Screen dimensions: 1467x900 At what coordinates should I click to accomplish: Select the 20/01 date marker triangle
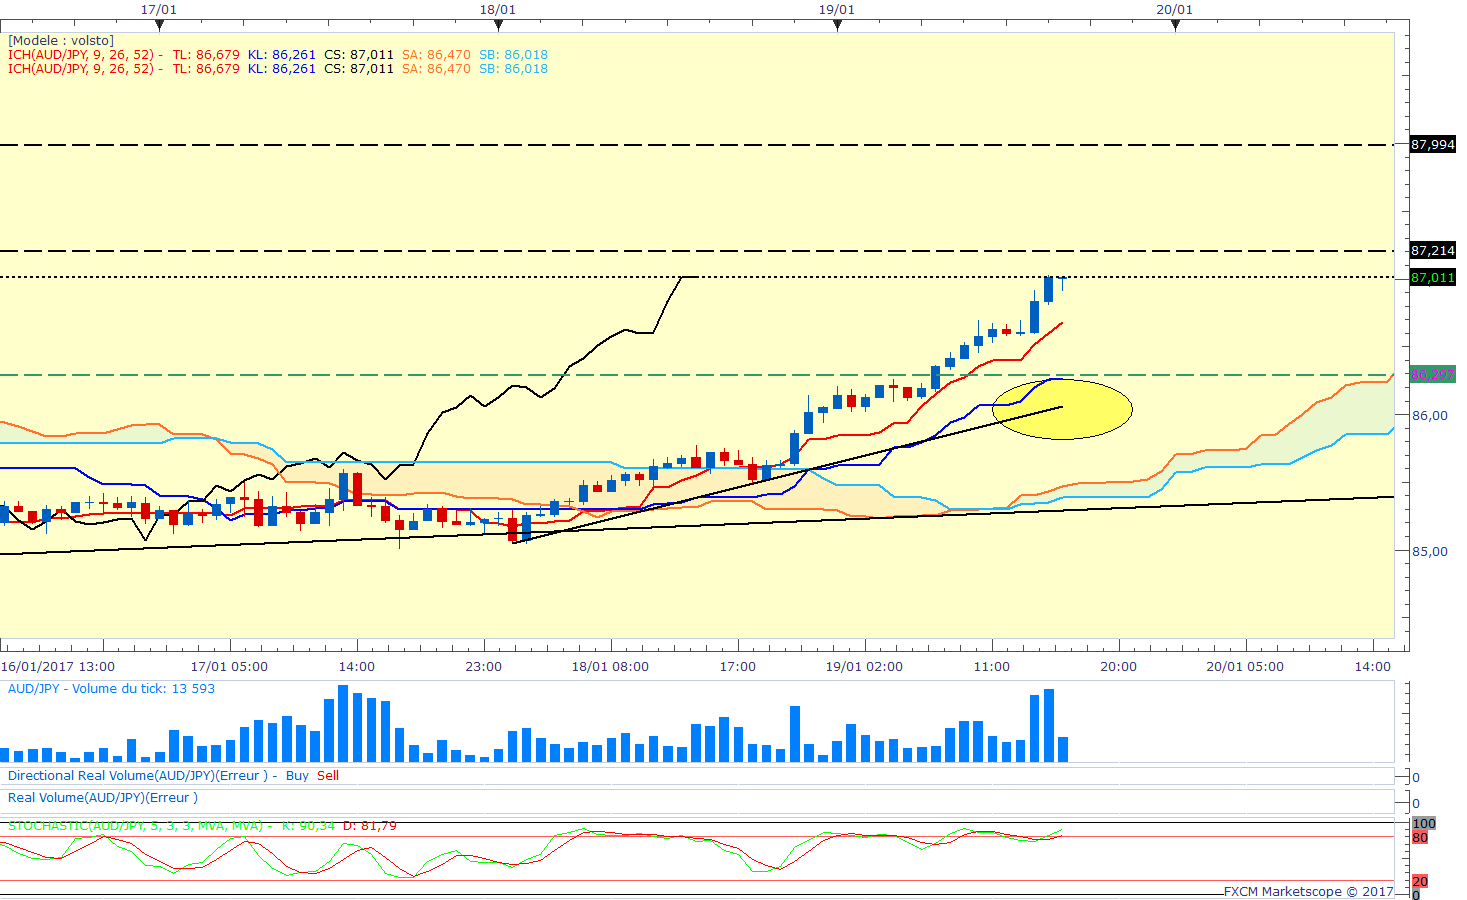point(1175,25)
